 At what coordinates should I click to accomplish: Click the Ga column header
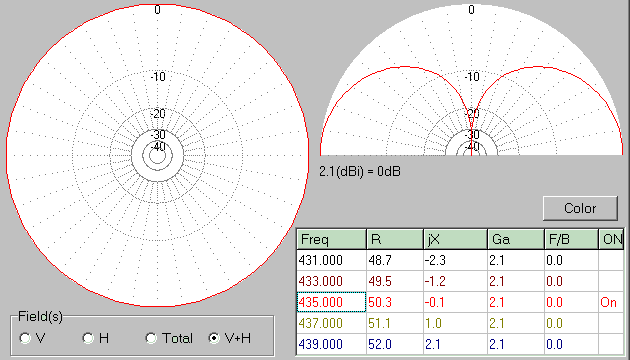point(516,239)
